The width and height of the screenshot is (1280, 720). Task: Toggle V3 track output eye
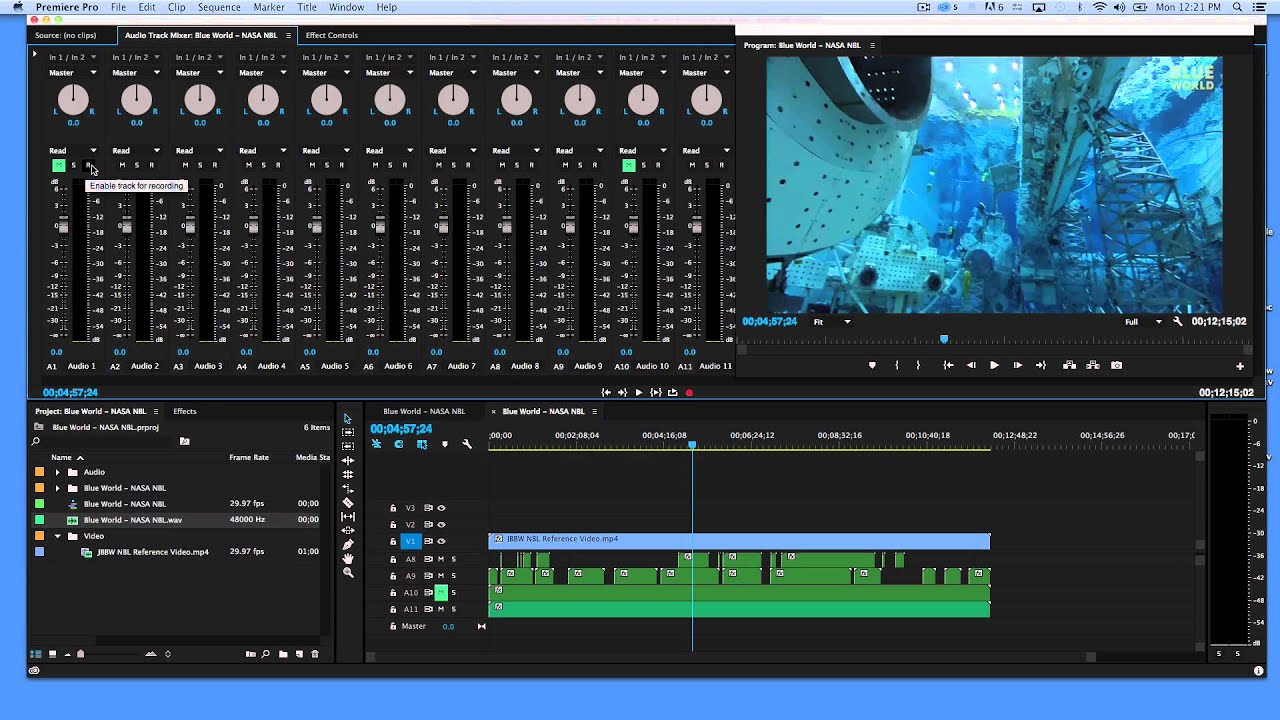(441, 508)
